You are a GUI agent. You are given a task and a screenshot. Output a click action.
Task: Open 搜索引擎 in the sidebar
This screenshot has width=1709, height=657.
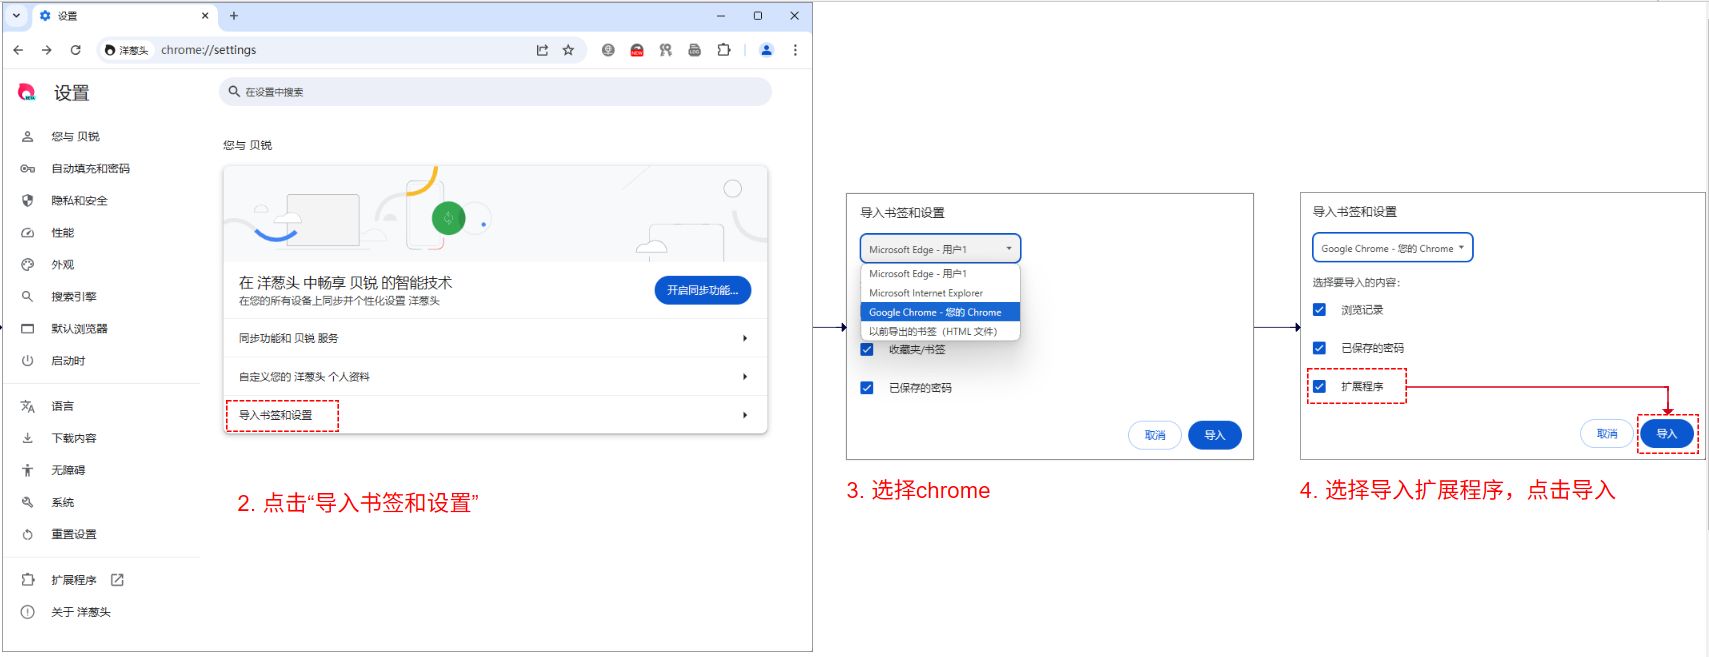click(x=74, y=297)
